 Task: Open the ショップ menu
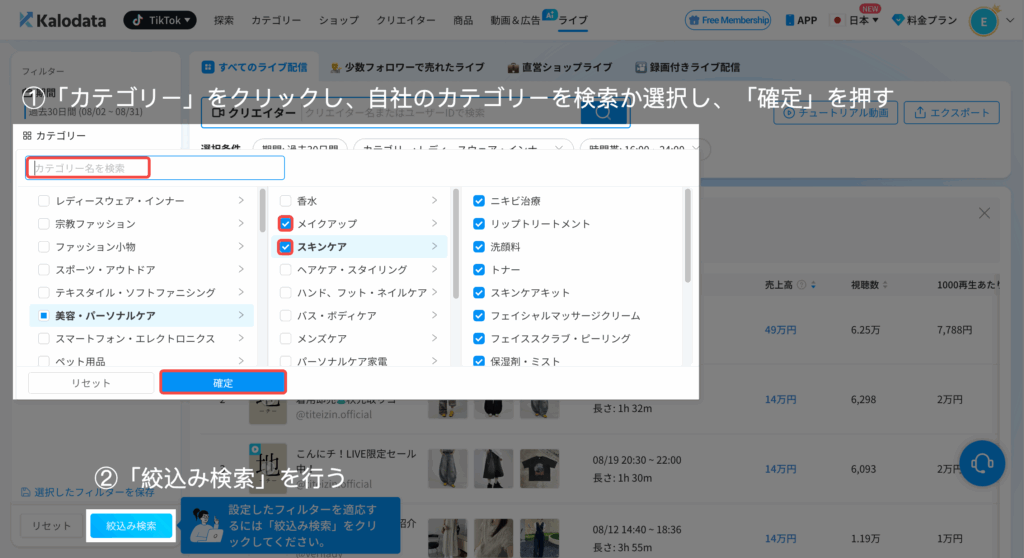pos(338,20)
